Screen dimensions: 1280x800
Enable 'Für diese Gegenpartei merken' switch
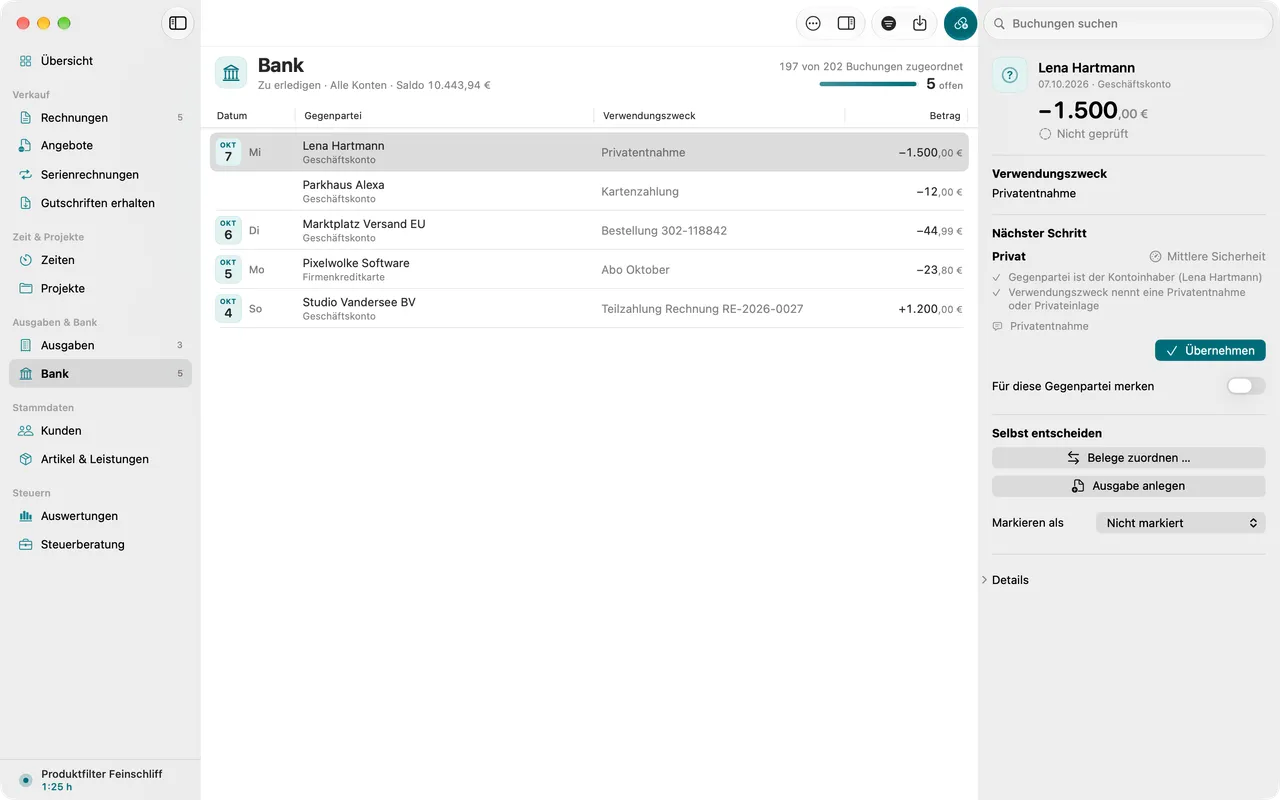tap(1246, 386)
